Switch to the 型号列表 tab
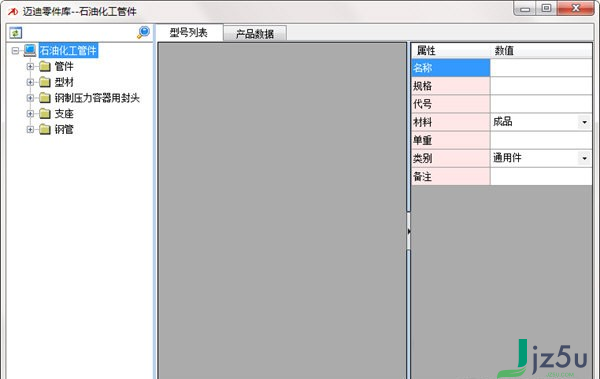The height and width of the screenshot is (379, 600). pyautogui.click(x=189, y=33)
